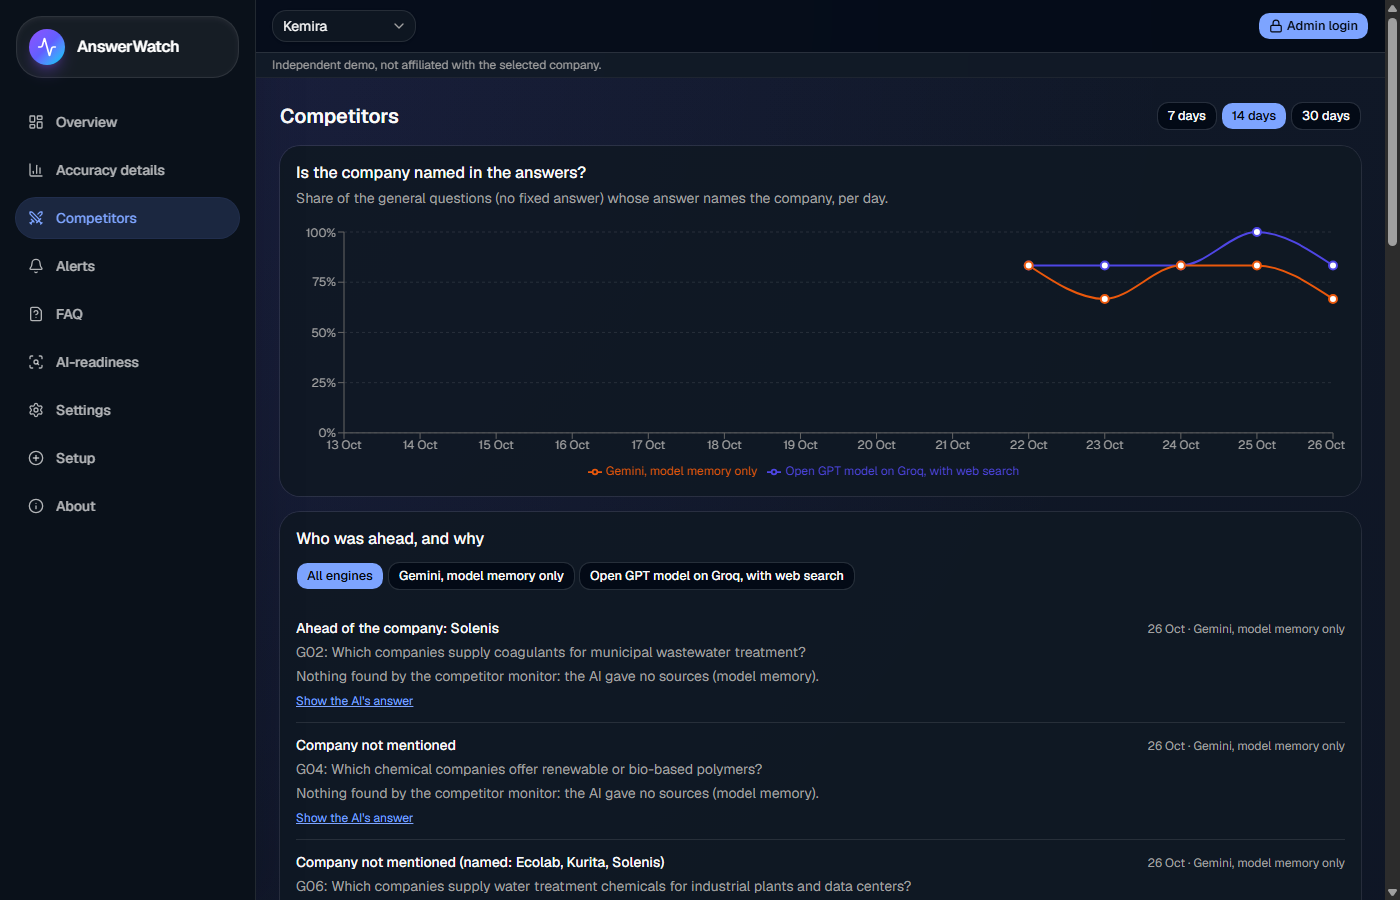Go to the Setup page
This screenshot has height=900, width=1400.
pos(127,458)
